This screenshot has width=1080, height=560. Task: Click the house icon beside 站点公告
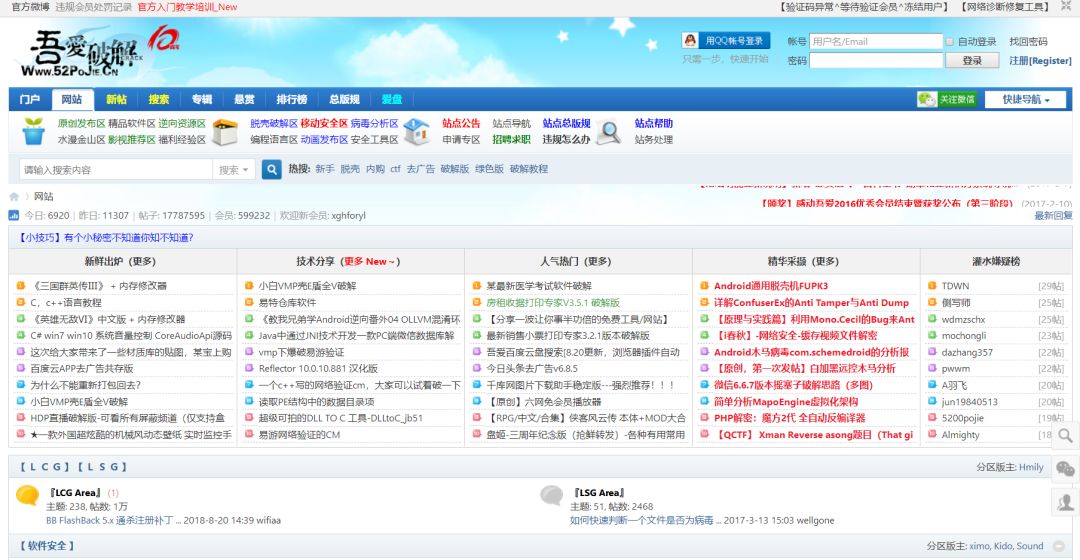point(417,131)
